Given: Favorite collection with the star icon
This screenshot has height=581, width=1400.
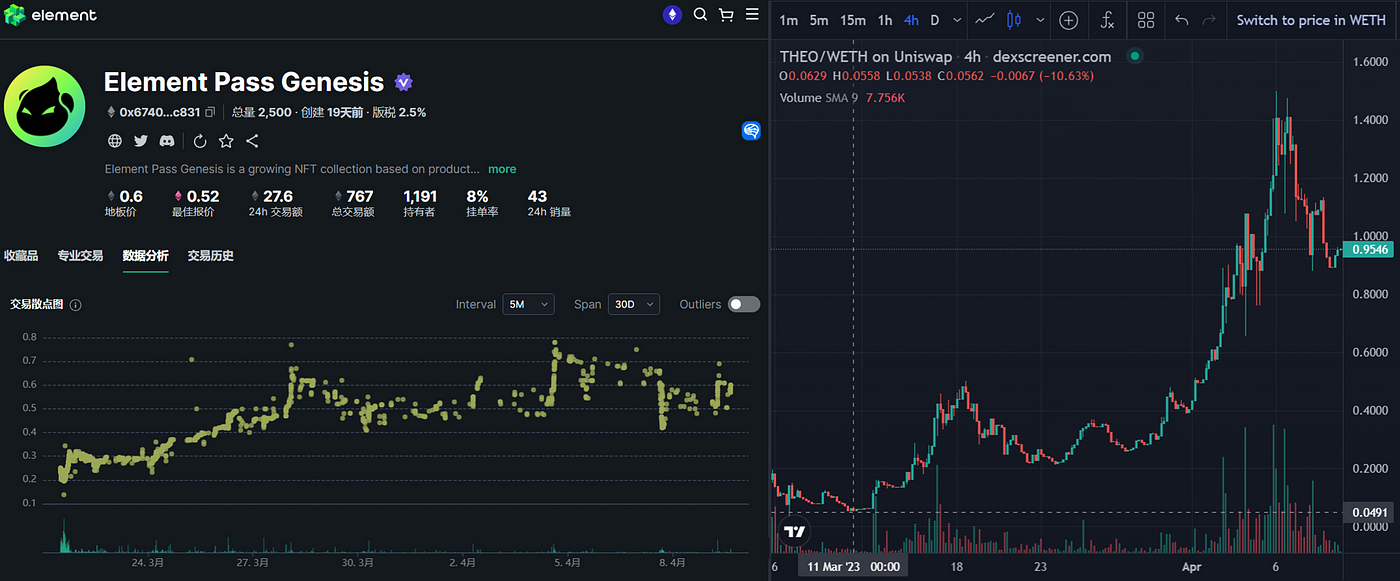Looking at the screenshot, I should 226,141.
